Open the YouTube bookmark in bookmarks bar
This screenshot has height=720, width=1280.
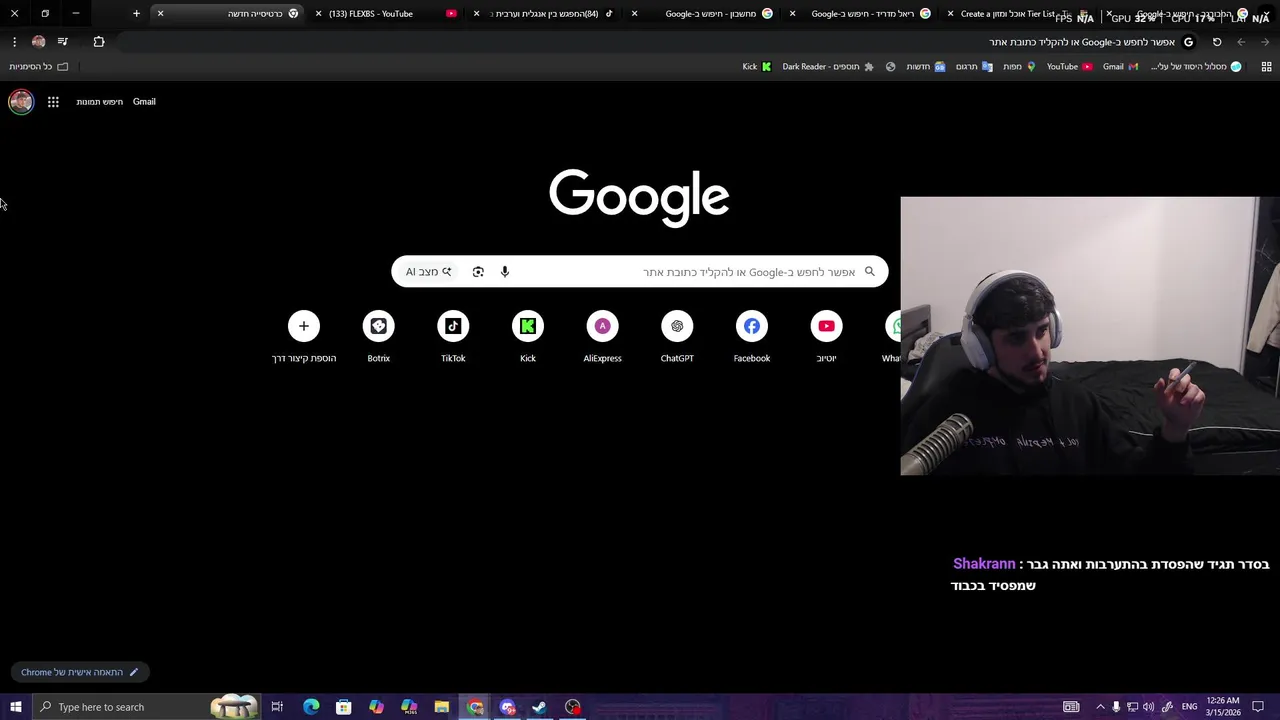[1069, 67]
